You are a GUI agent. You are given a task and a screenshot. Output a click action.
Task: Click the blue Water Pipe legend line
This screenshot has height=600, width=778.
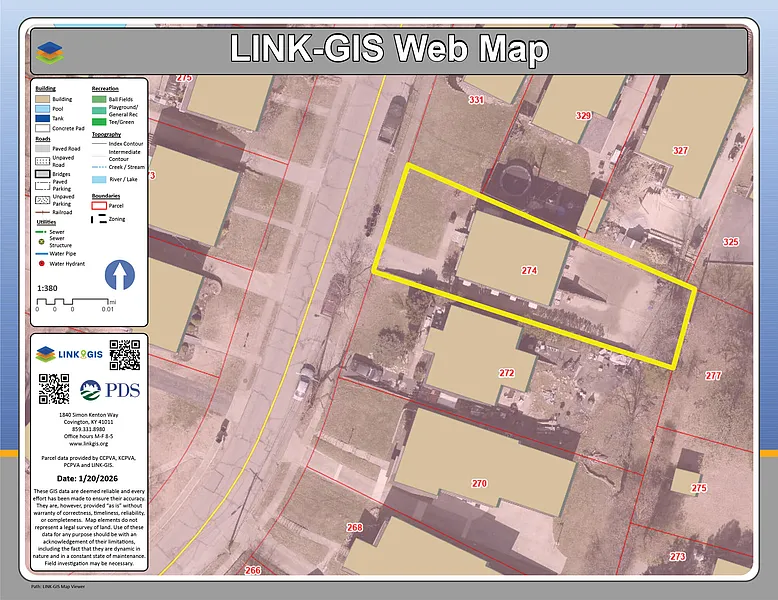pyautogui.click(x=41, y=254)
